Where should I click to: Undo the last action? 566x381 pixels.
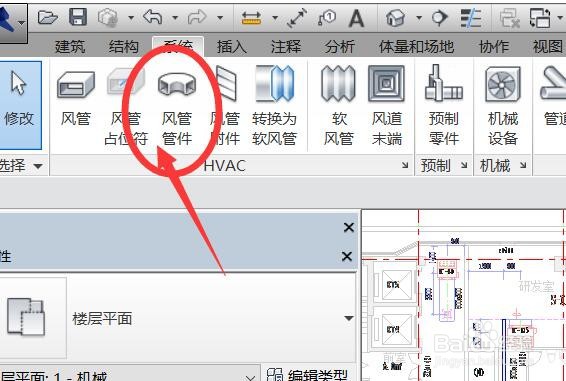pos(152,17)
